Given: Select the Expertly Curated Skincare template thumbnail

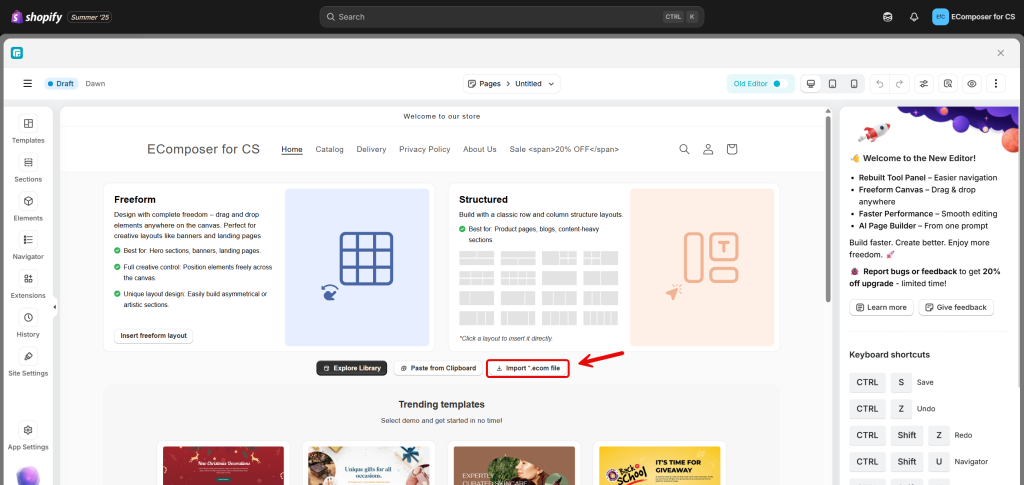Looking at the screenshot, I should [514, 465].
